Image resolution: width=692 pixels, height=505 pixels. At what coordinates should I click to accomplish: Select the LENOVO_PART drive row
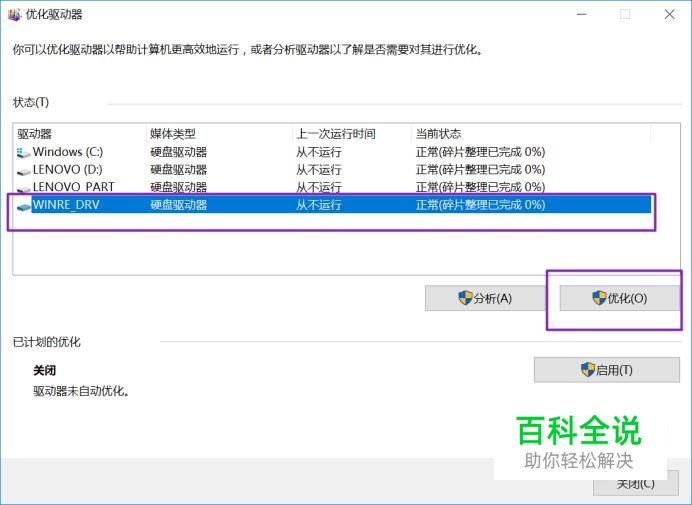[x=333, y=187]
